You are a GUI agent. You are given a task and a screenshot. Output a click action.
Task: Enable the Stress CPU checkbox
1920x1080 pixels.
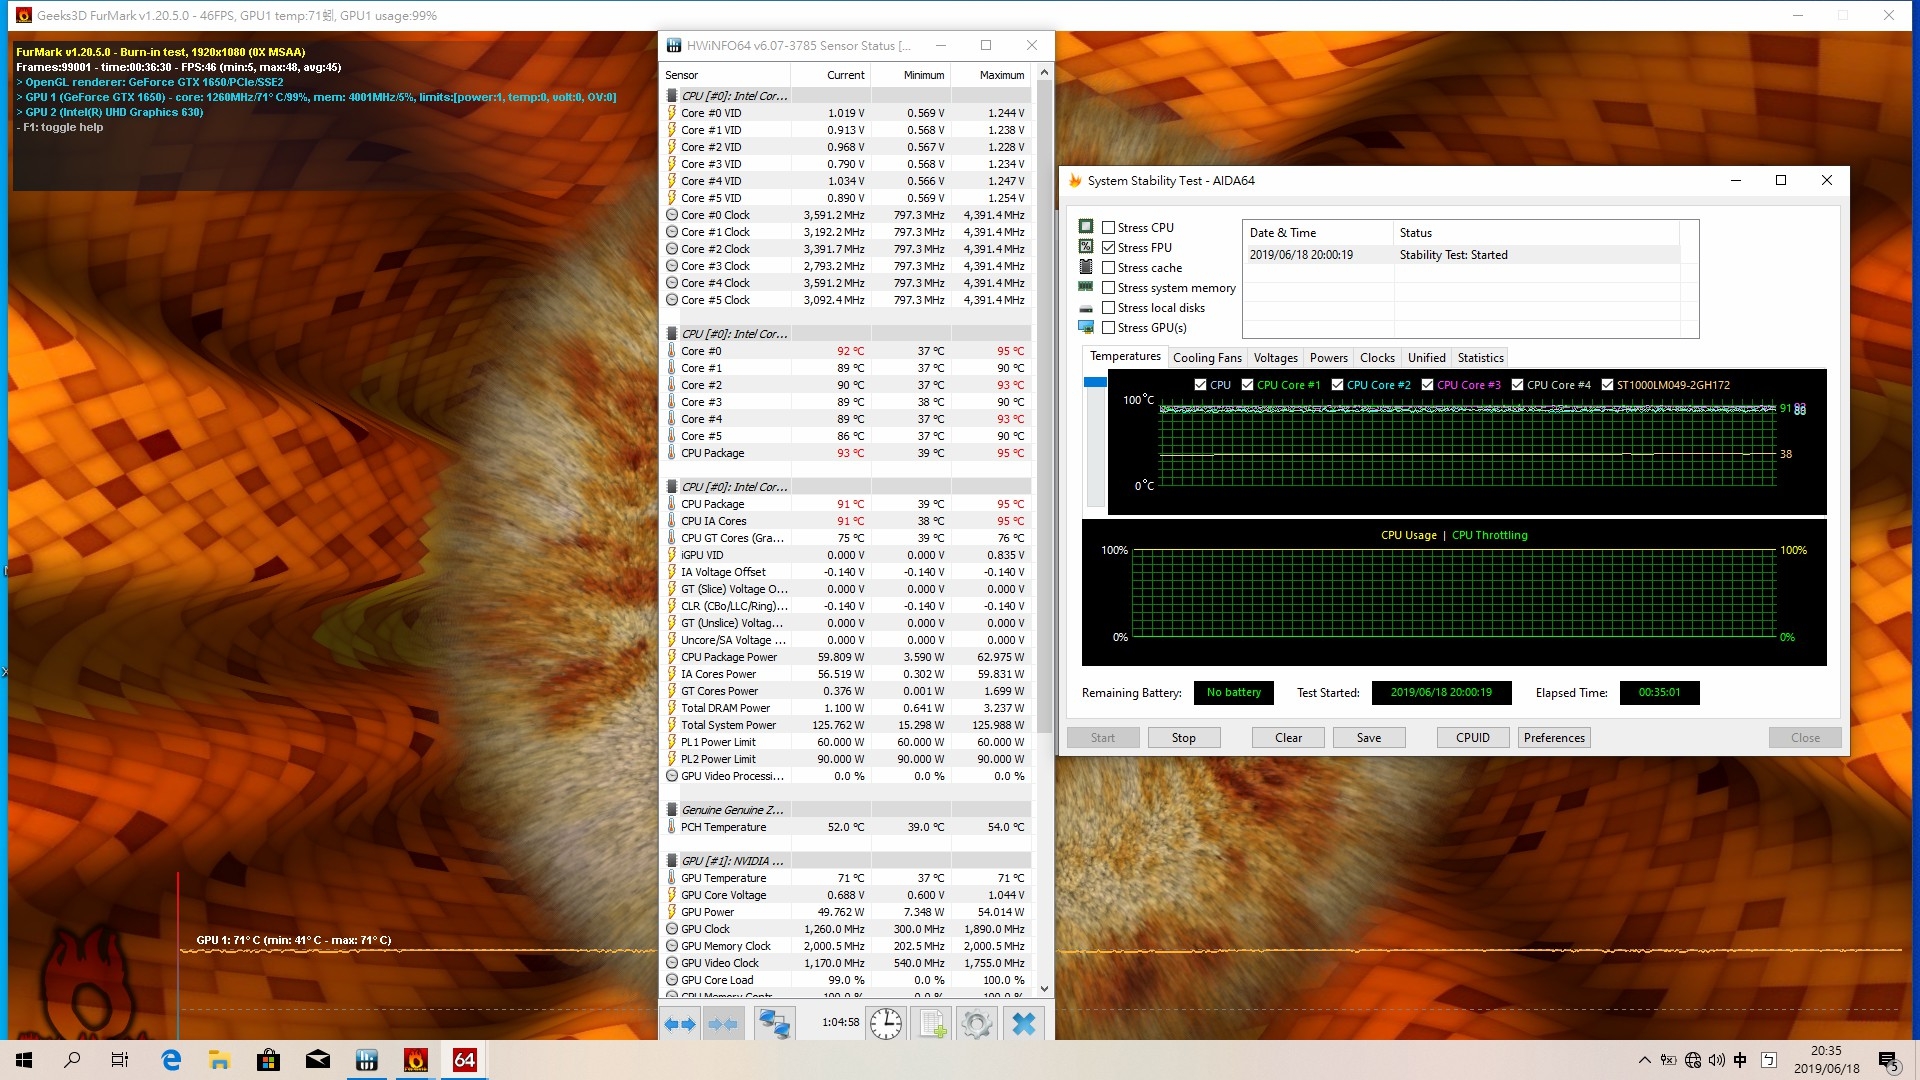1108,227
